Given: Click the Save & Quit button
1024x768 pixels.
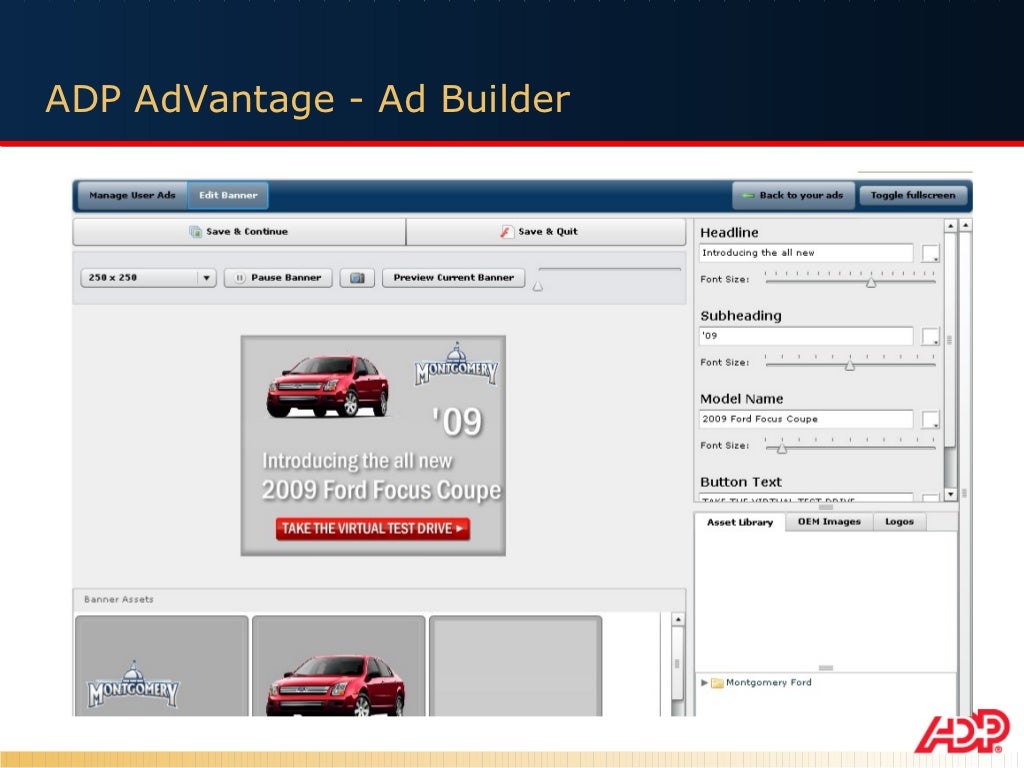Looking at the screenshot, I should pyautogui.click(x=546, y=232).
